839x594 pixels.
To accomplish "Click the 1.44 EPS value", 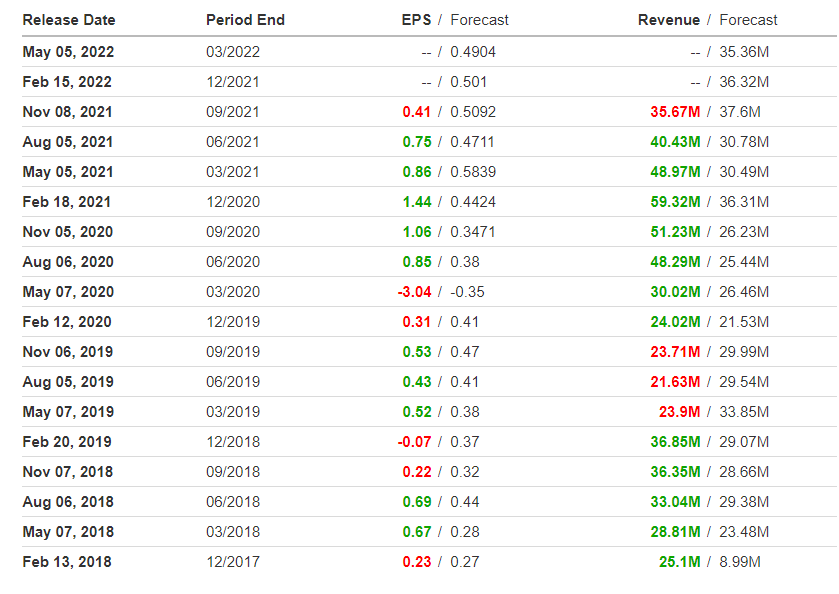I will click(417, 202).
